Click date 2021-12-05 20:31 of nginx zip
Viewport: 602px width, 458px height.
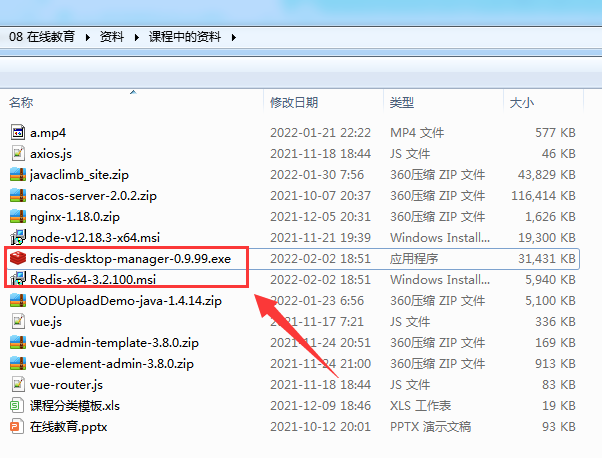coord(321,217)
